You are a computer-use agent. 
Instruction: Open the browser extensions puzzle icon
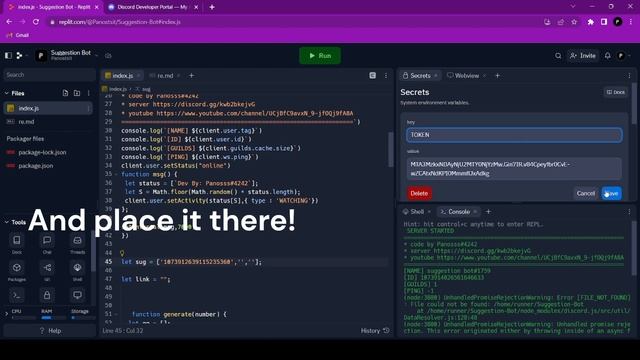click(x=591, y=22)
